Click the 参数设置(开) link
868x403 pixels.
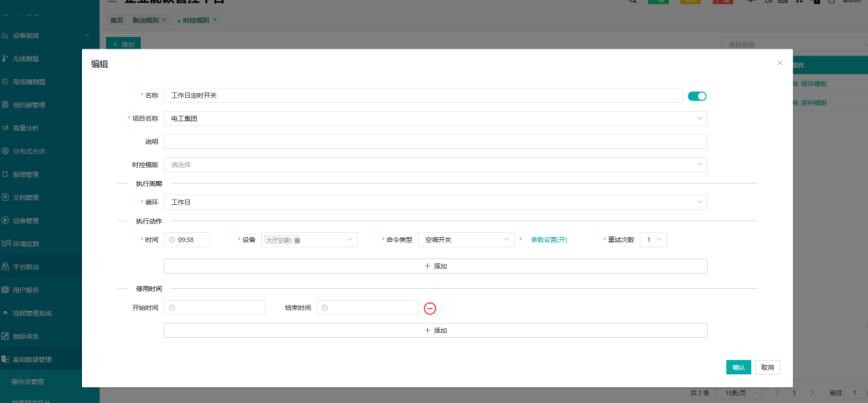click(549, 240)
